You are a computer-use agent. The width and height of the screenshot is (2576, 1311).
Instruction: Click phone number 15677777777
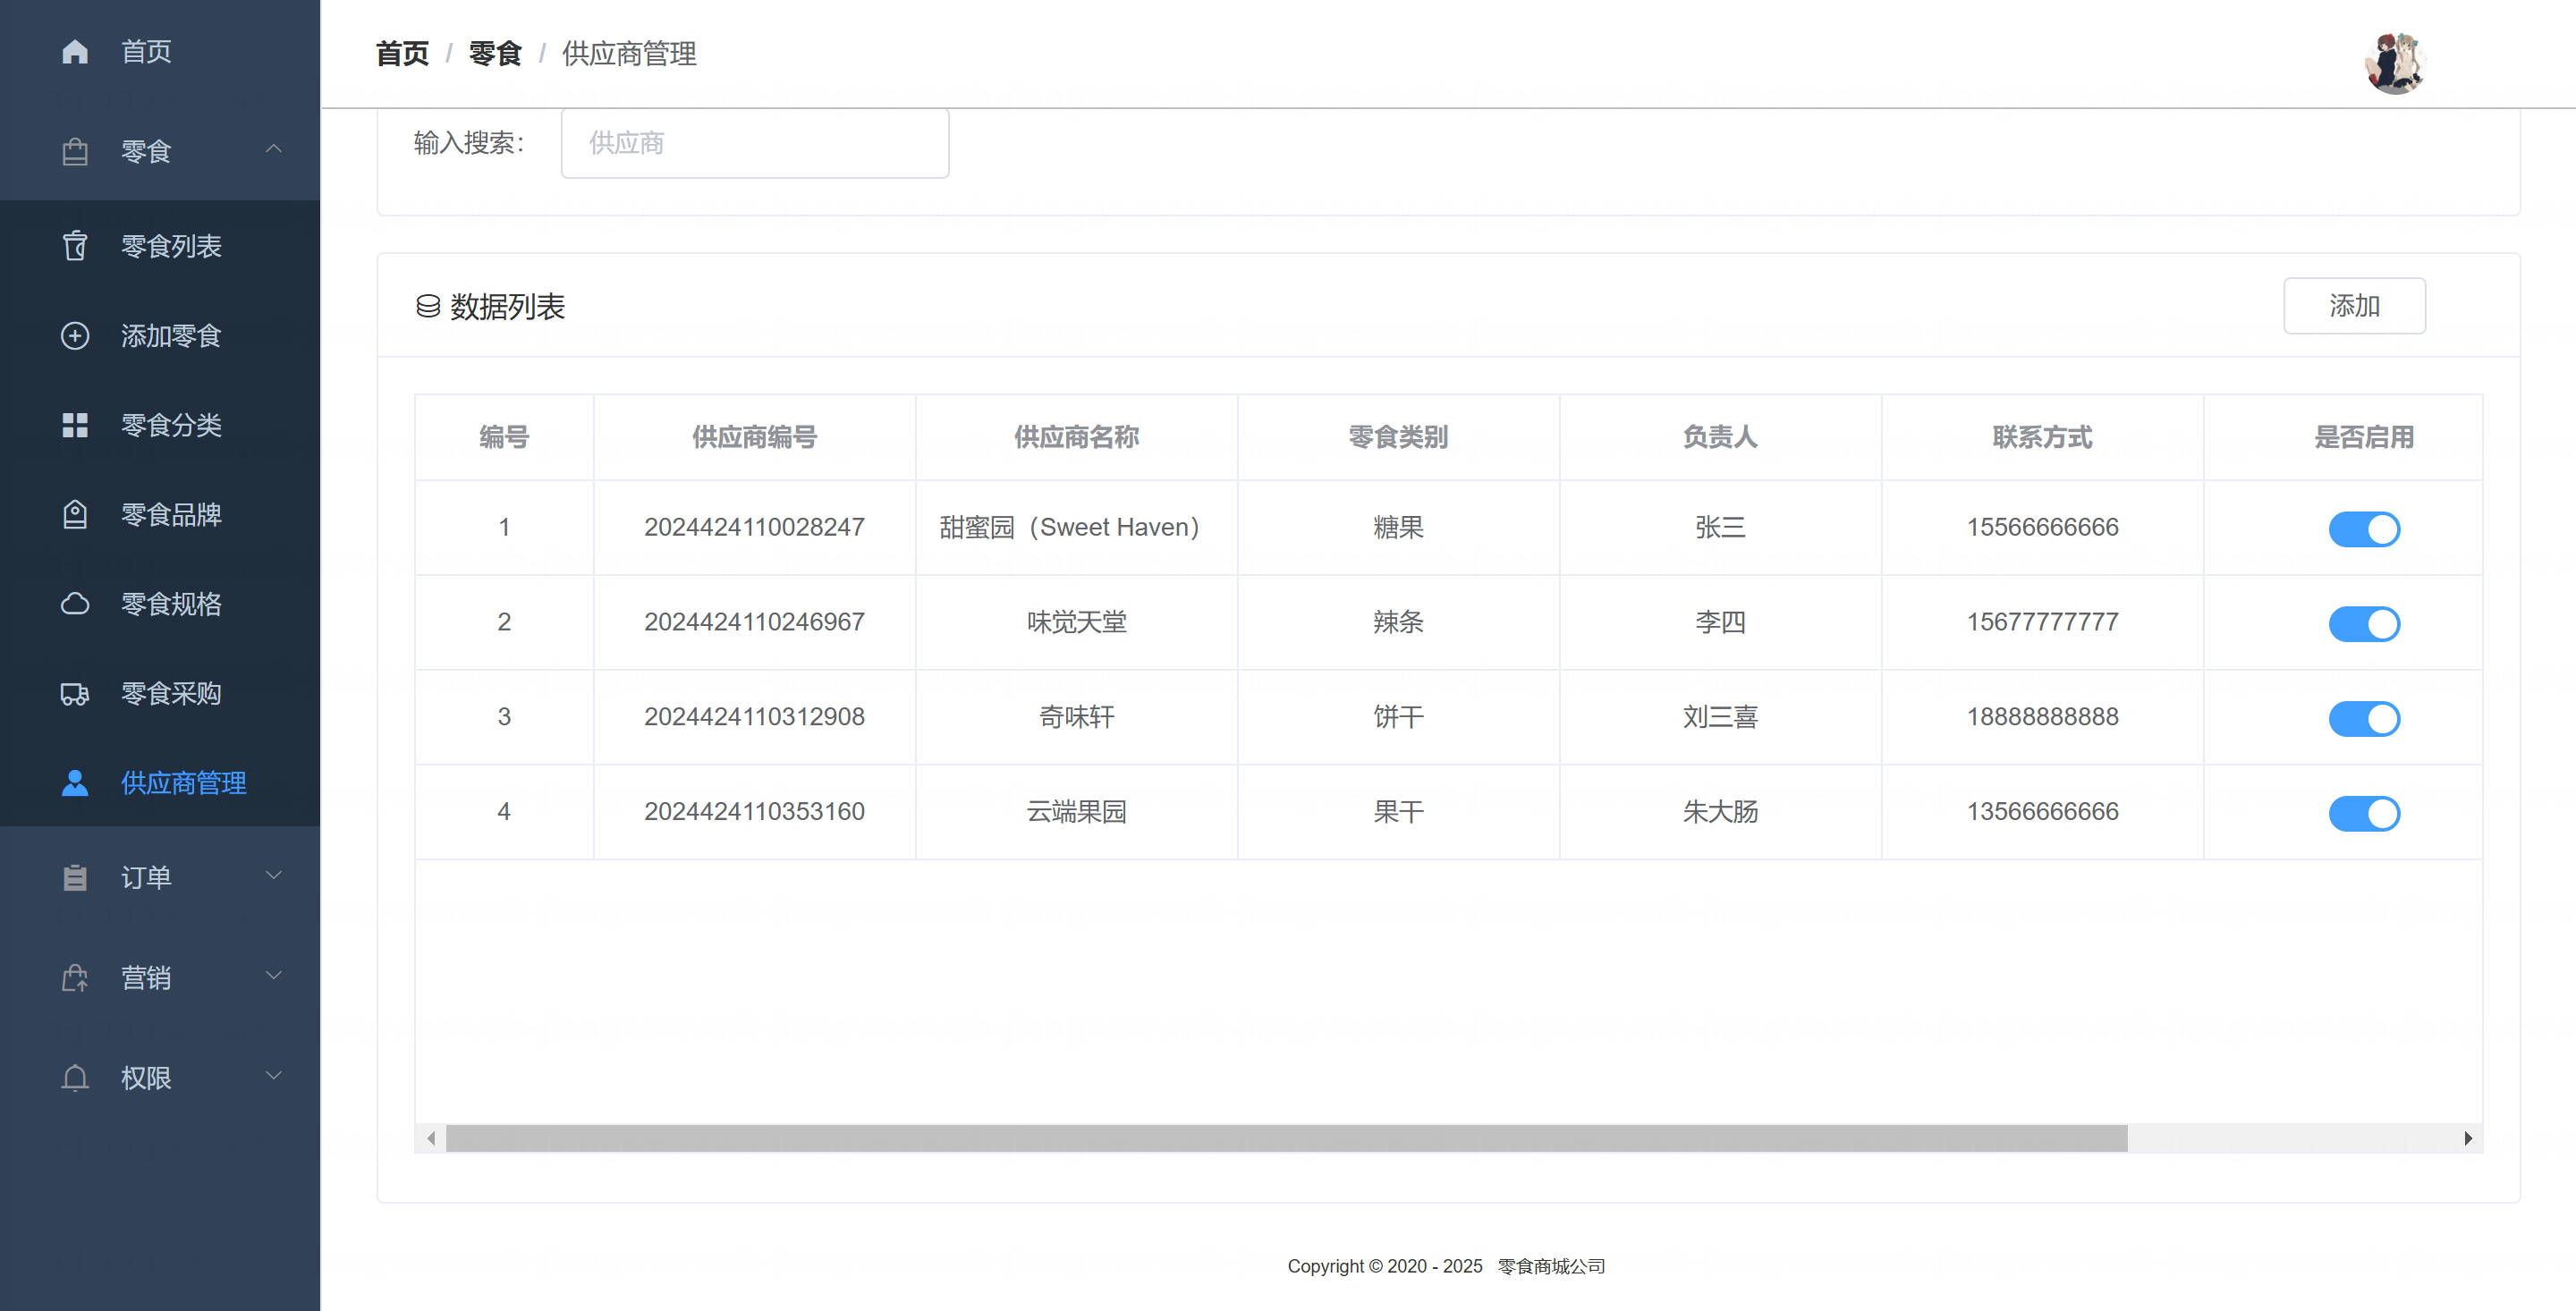tap(2042, 622)
